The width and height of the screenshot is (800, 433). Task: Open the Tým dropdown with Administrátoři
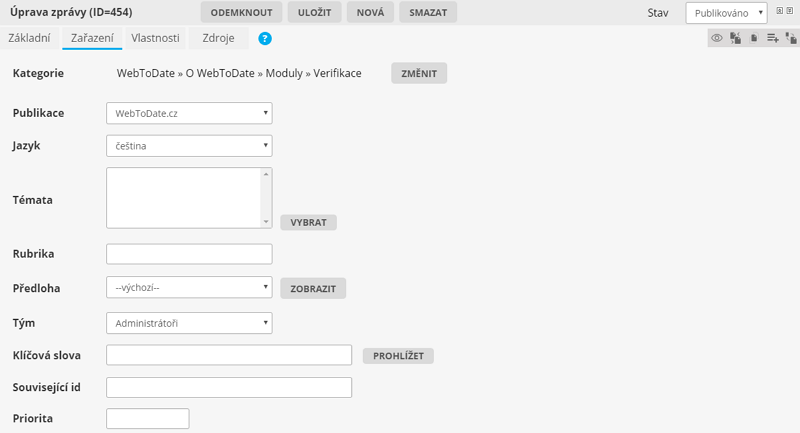point(189,323)
